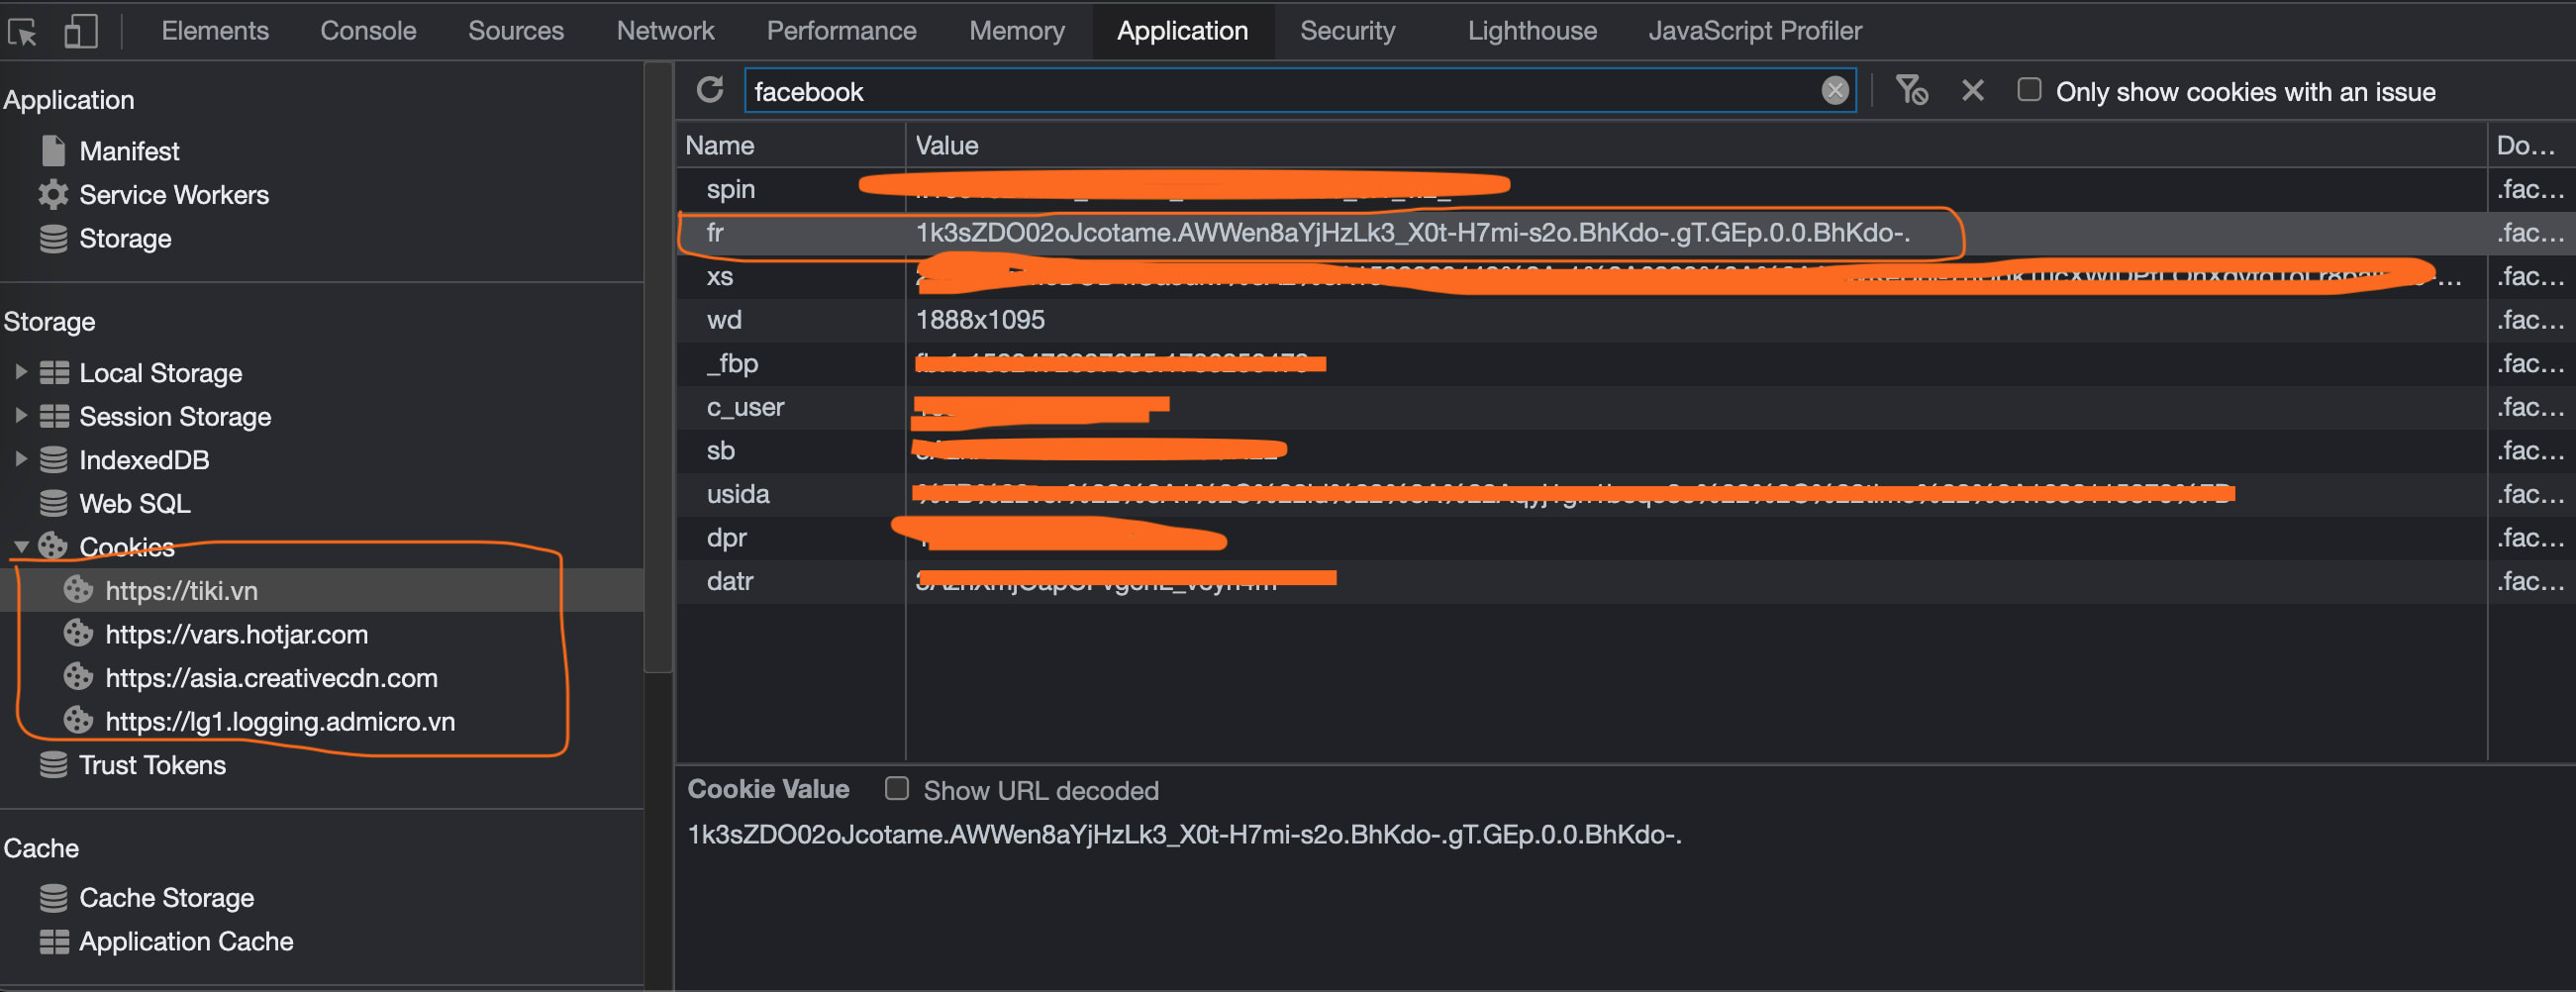Expand the Local Storage tree
The height and width of the screenshot is (992, 2576).
[x=21, y=372]
